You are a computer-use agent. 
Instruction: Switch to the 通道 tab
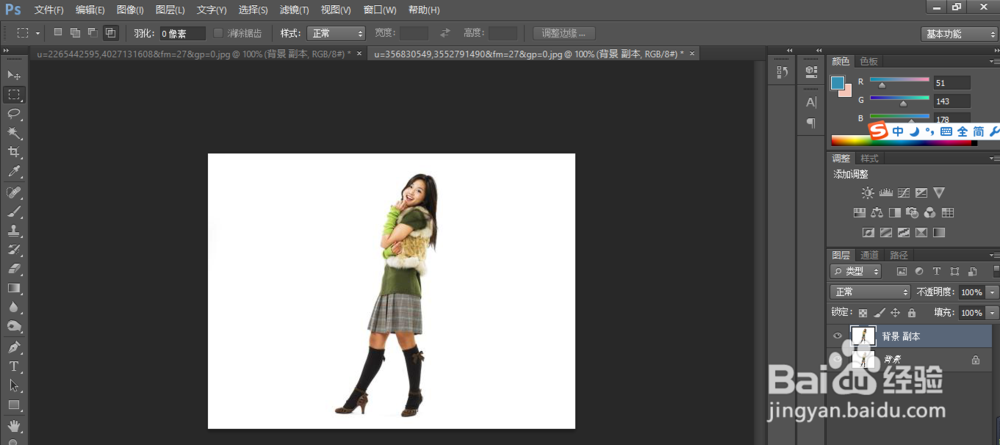click(869, 255)
